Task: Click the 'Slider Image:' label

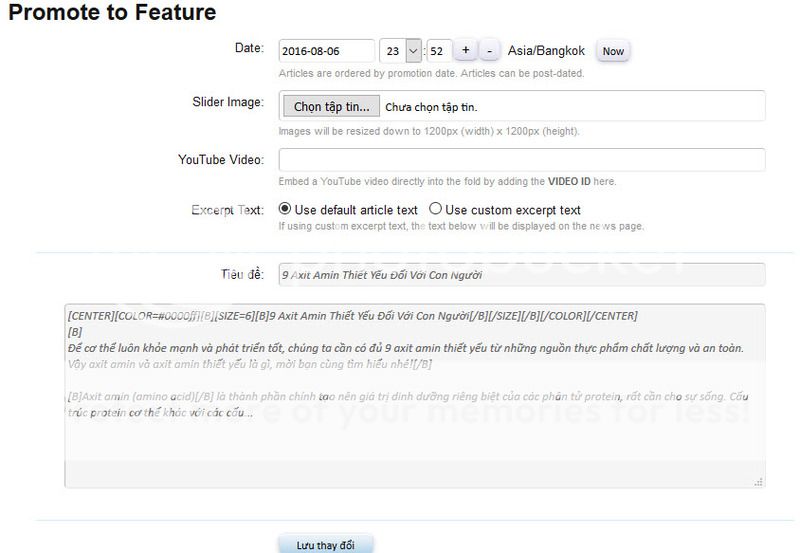Action: 227,102
